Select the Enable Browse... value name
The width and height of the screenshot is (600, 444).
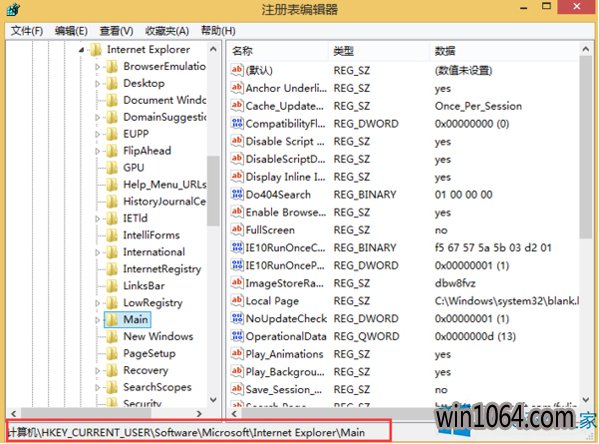(286, 212)
